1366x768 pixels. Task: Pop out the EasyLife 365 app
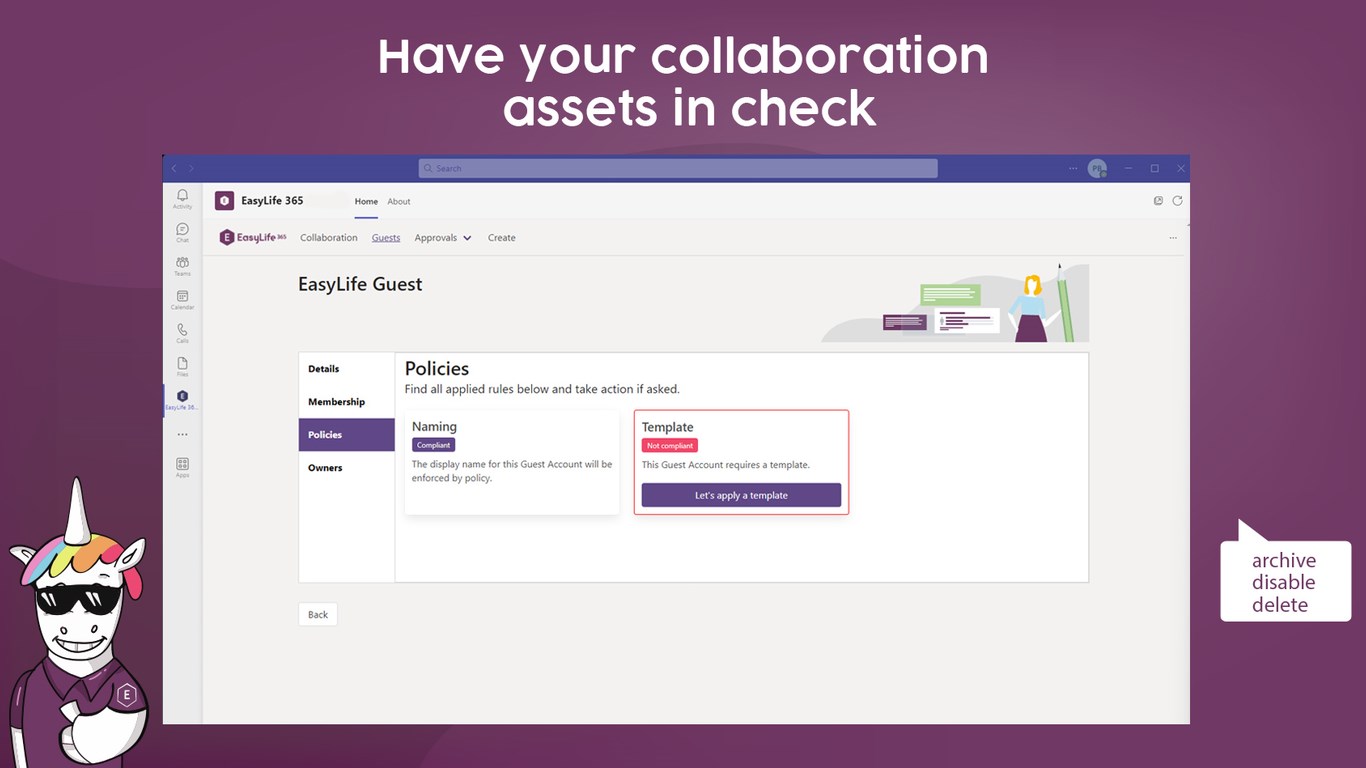coord(1158,201)
